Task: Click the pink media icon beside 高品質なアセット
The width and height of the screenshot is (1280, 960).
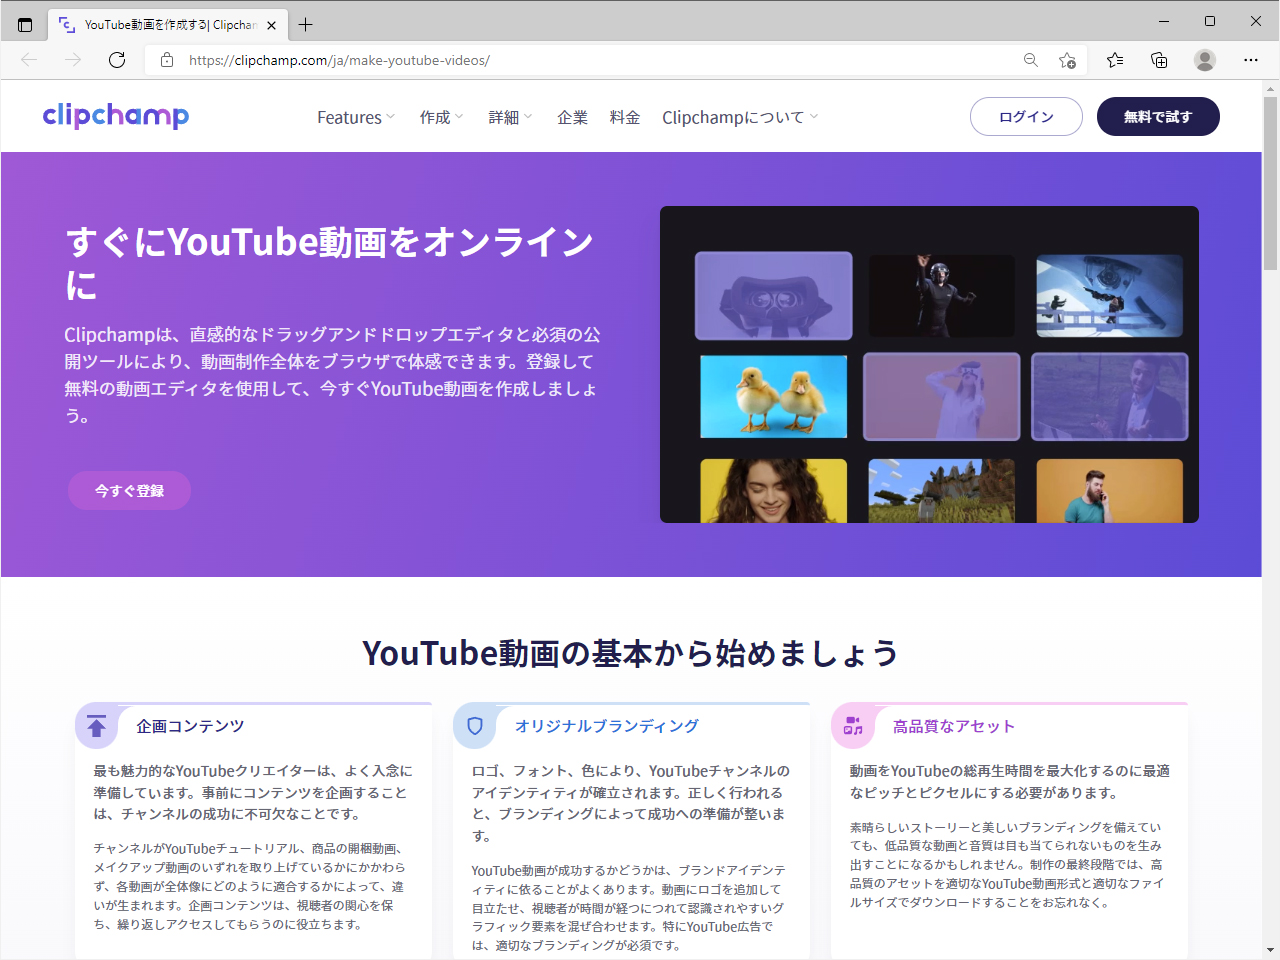Action: coord(854,726)
